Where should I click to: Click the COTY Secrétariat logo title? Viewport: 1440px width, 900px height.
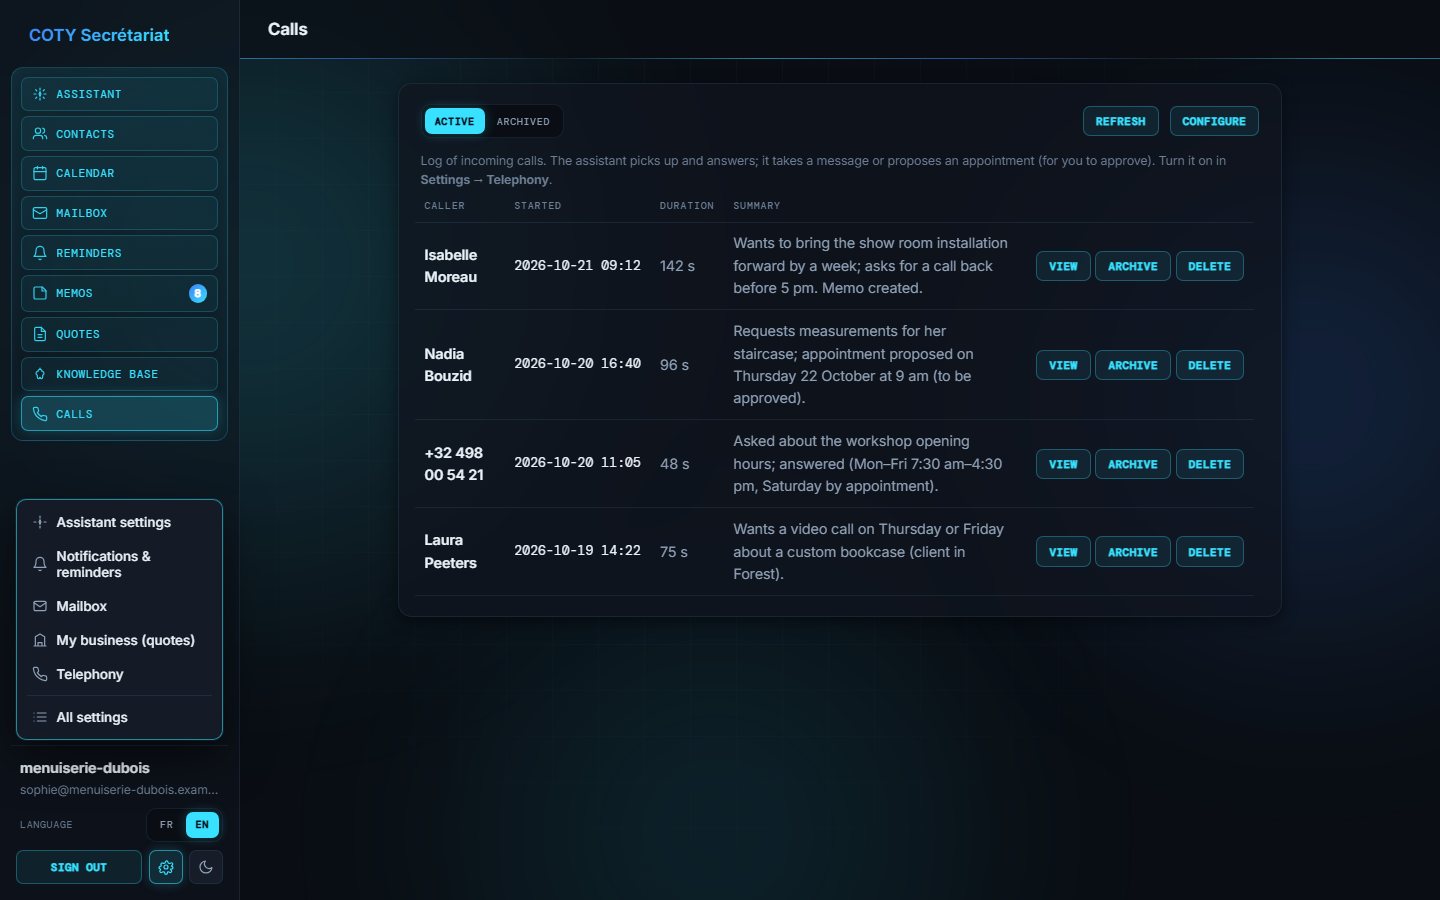coord(99,35)
